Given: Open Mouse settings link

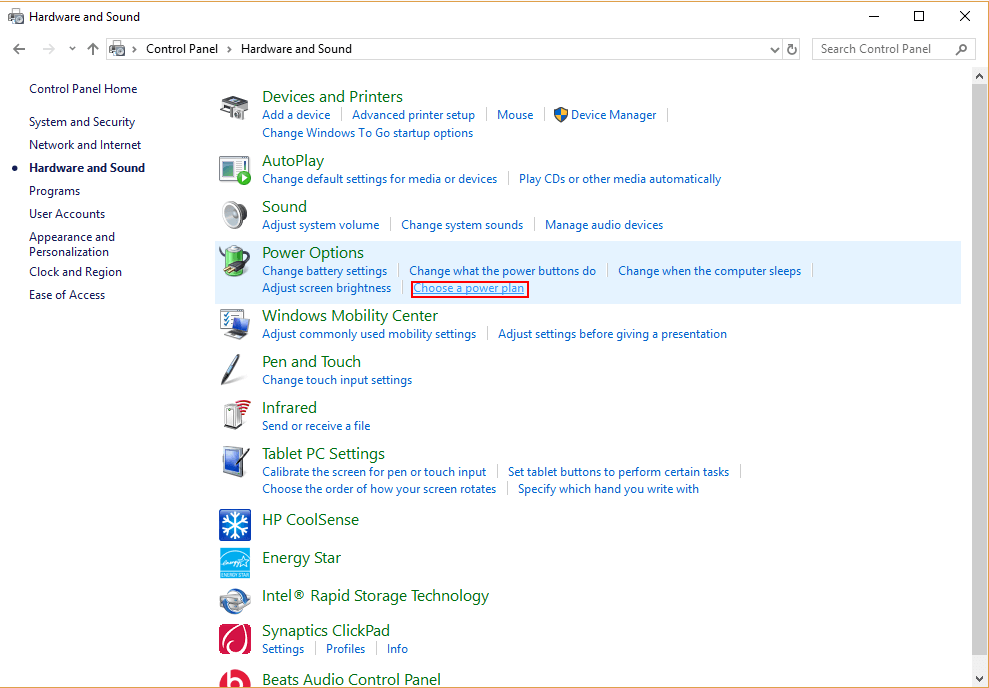Looking at the screenshot, I should pos(515,115).
